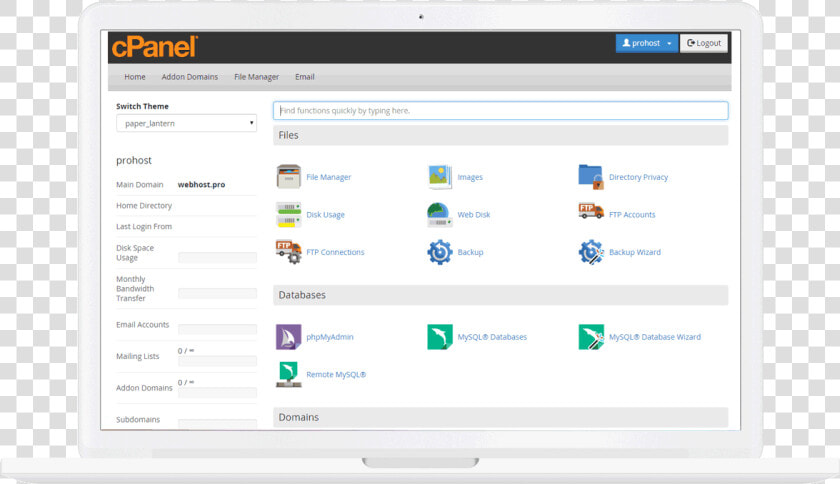
Task: Select File Manager in the nav bar
Action: tap(256, 77)
